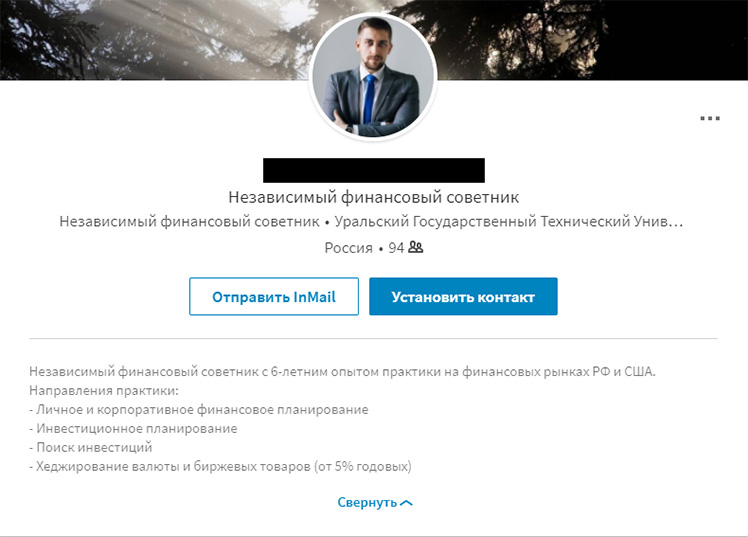748x537 pixels.
Task: Collapse the summary with Свернуть
Action: click(x=367, y=503)
